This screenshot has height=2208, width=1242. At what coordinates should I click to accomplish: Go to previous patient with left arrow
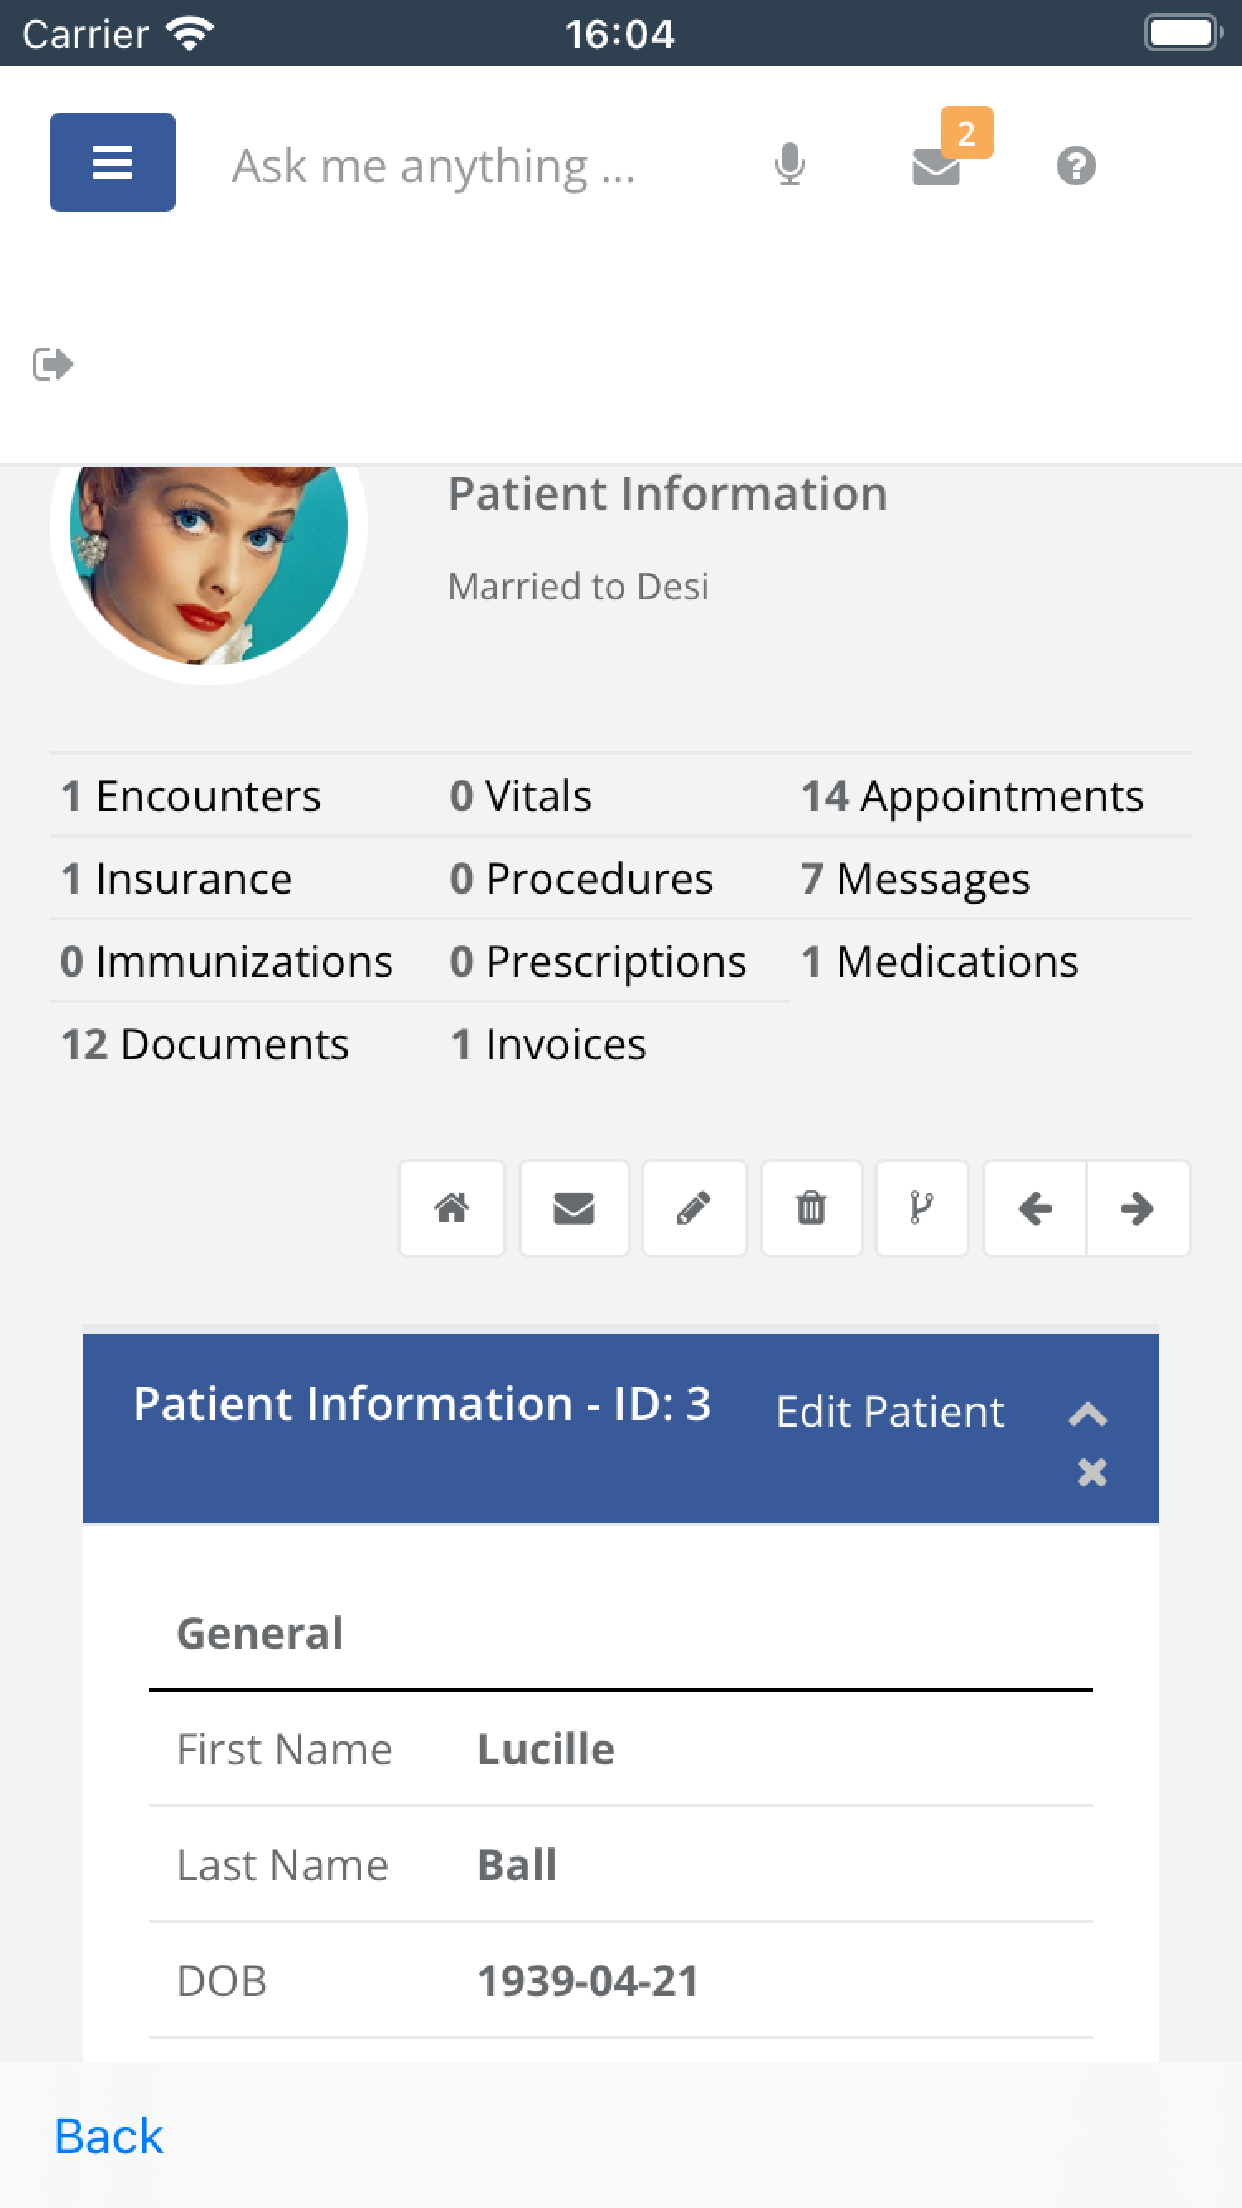coord(1035,1208)
